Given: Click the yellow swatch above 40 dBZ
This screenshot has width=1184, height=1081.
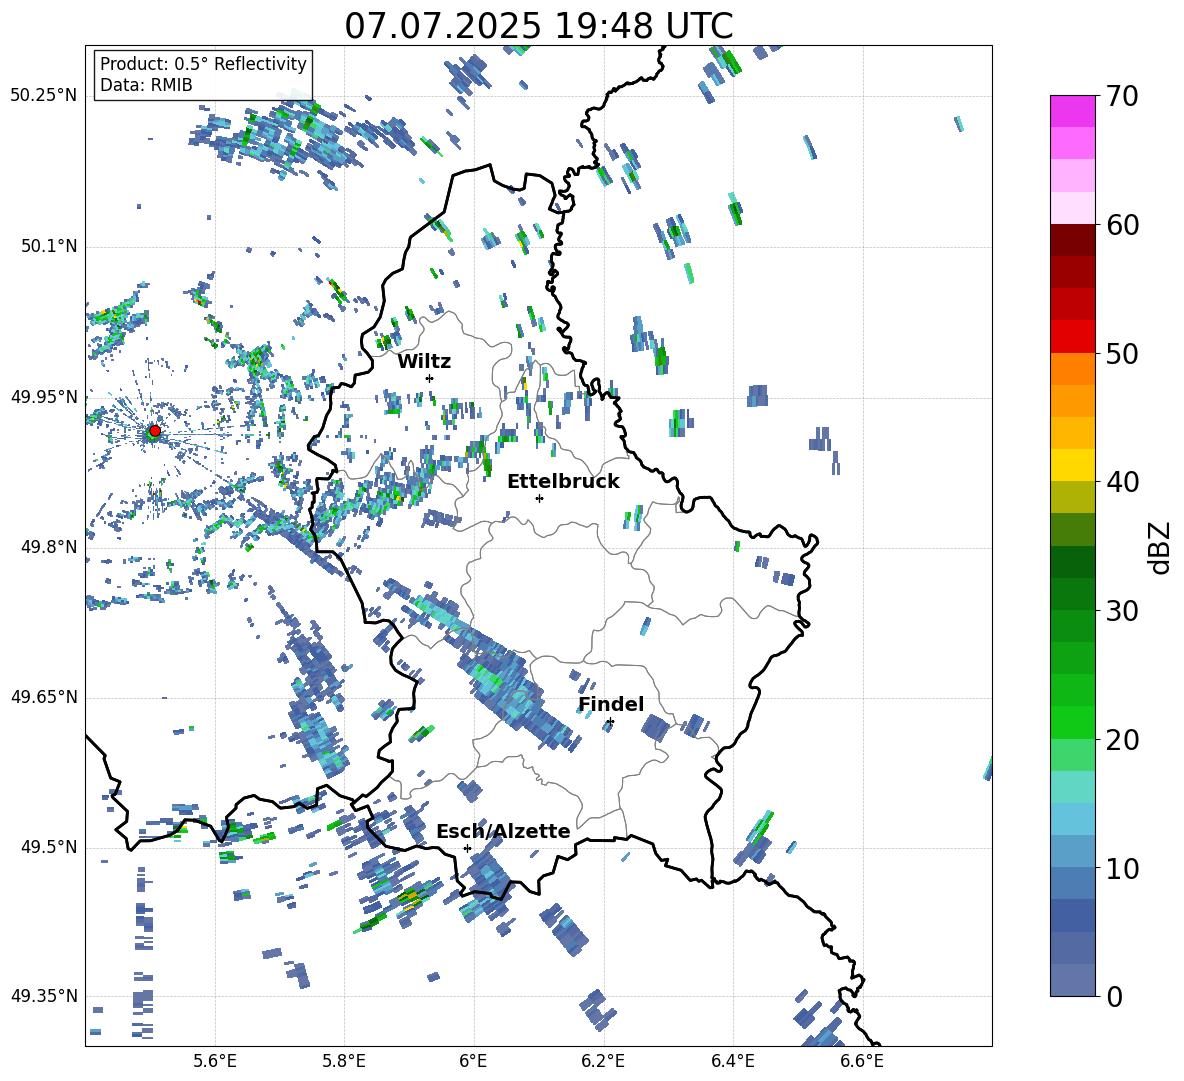Looking at the screenshot, I should [1072, 465].
